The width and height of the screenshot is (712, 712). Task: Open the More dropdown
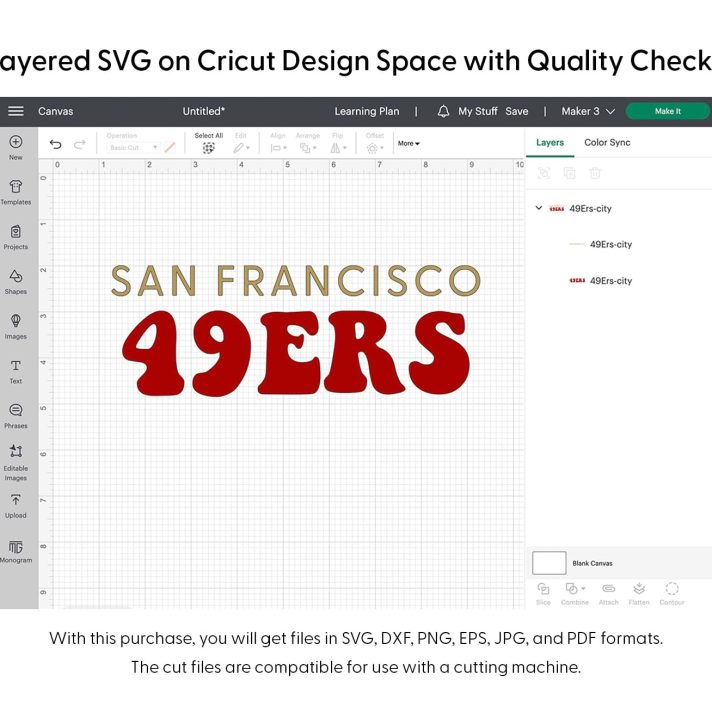(409, 143)
